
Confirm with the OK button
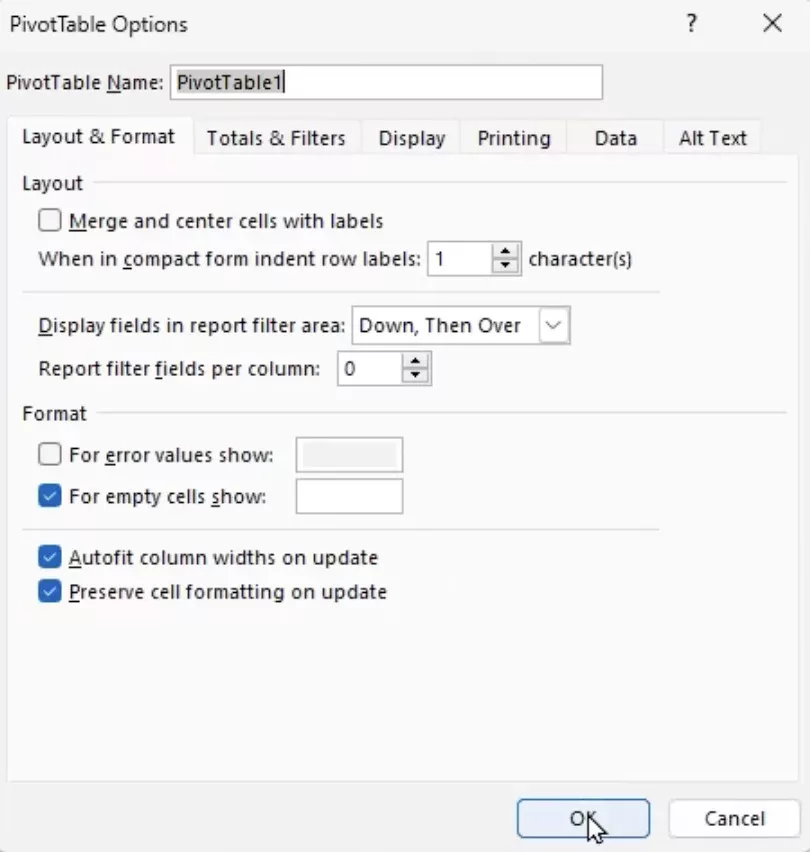tap(583, 818)
